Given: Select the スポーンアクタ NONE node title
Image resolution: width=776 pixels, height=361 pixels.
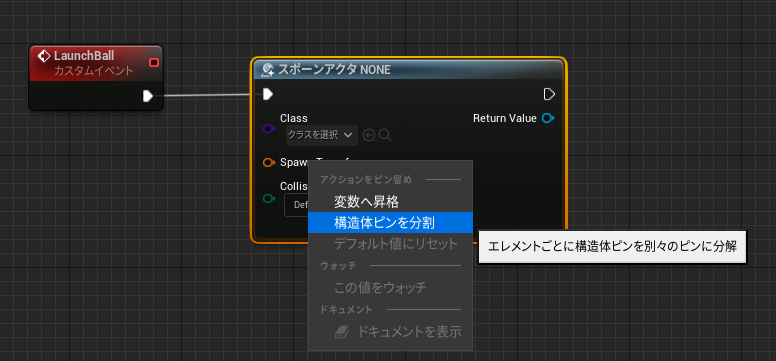Looking at the screenshot, I should 334,70.
